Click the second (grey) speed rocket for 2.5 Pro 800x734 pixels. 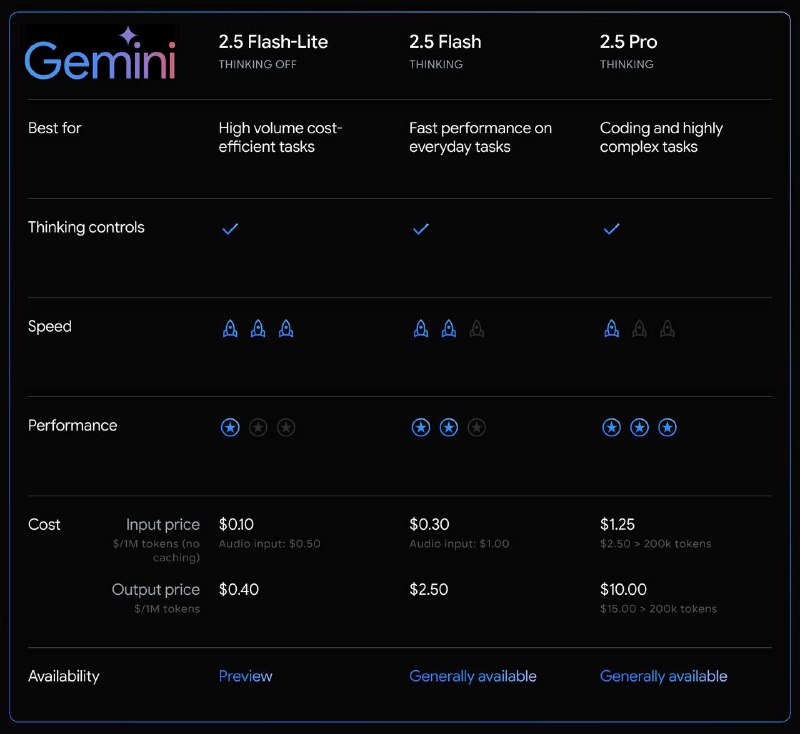(639, 328)
